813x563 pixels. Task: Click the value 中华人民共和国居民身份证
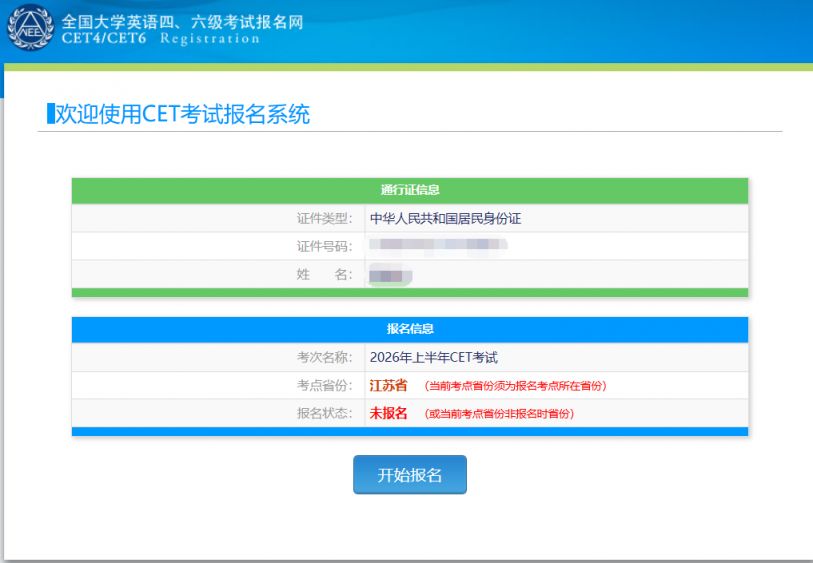[445, 218]
